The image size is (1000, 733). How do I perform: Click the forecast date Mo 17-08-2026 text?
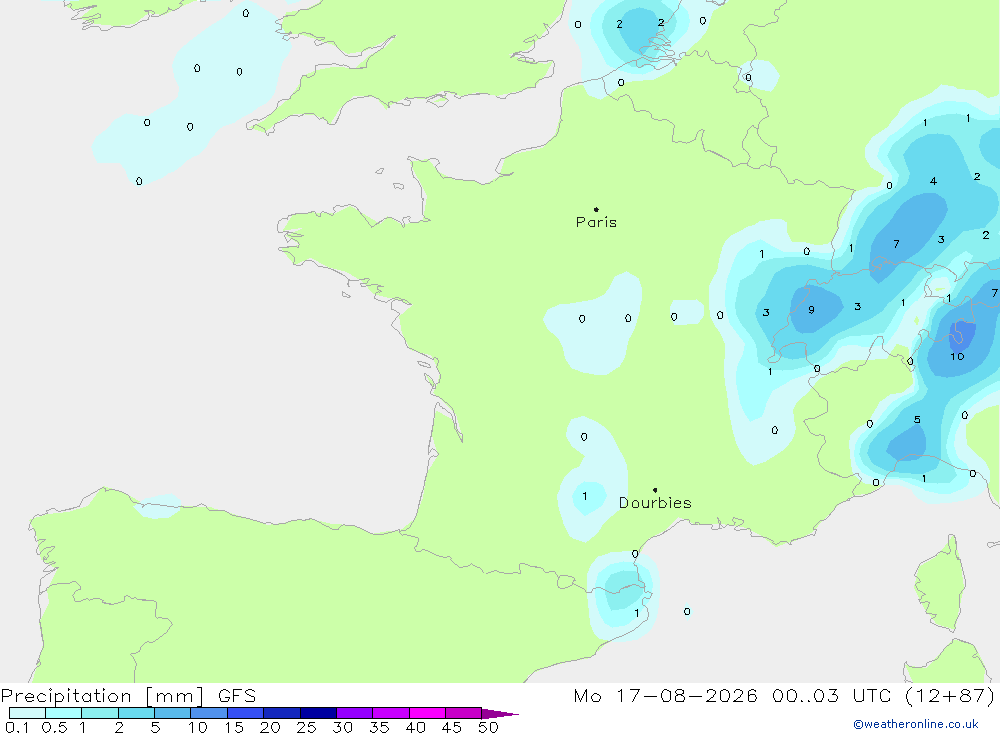click(x=665, y=695)
